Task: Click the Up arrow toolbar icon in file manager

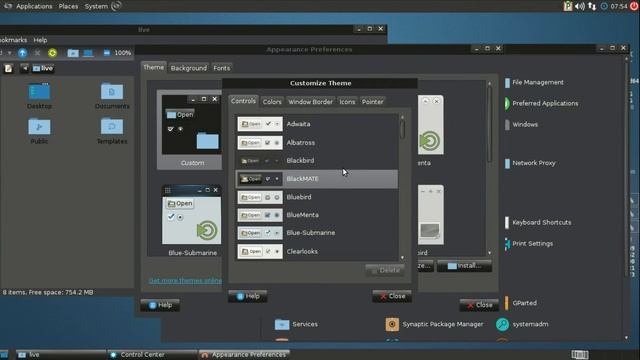Action: coord(22,53)
